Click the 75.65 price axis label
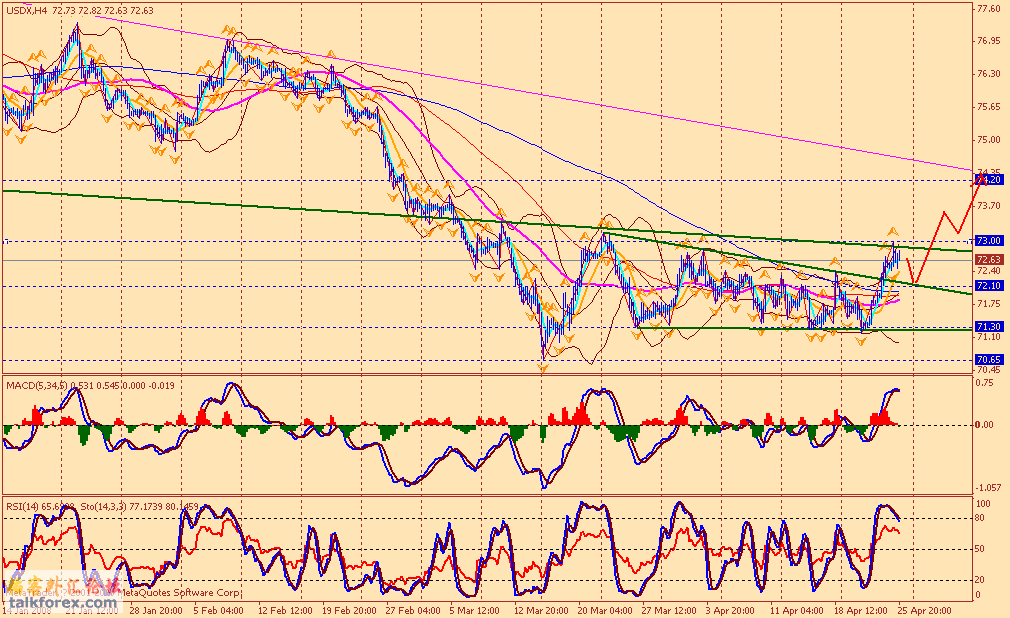Viewport: 1010px width, 618px height. tap(989, 107)
